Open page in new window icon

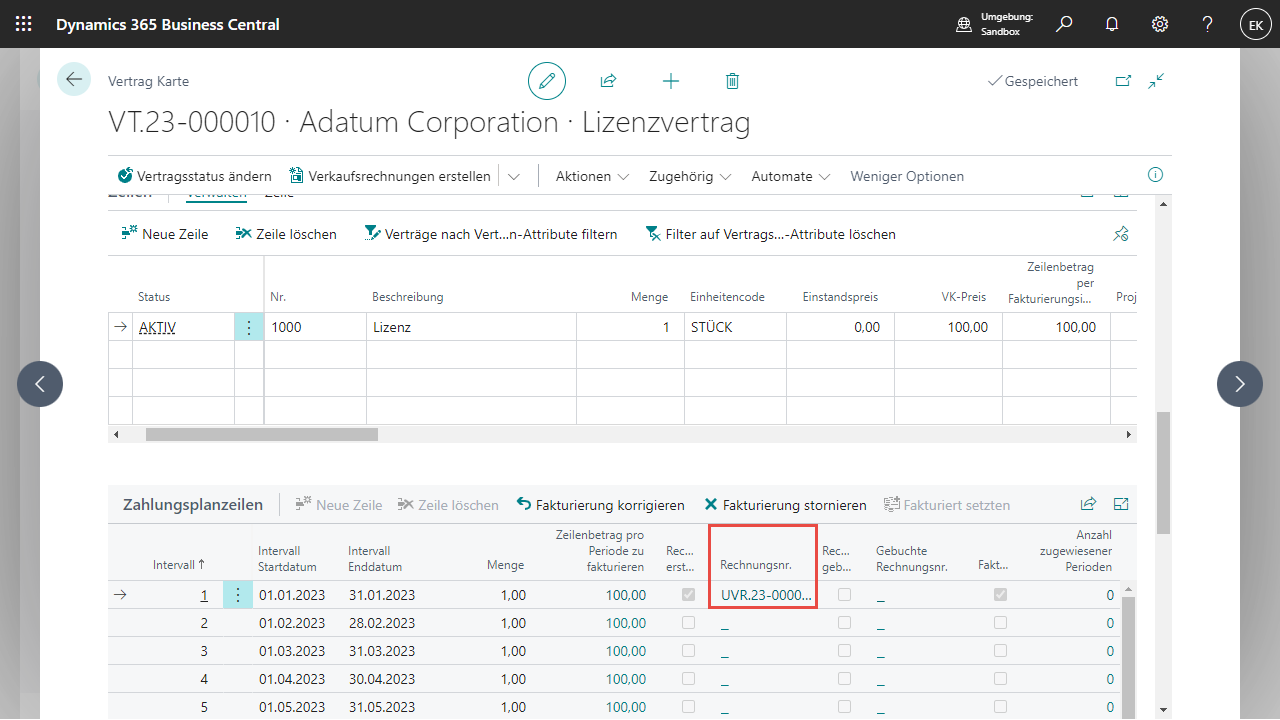1123,81
